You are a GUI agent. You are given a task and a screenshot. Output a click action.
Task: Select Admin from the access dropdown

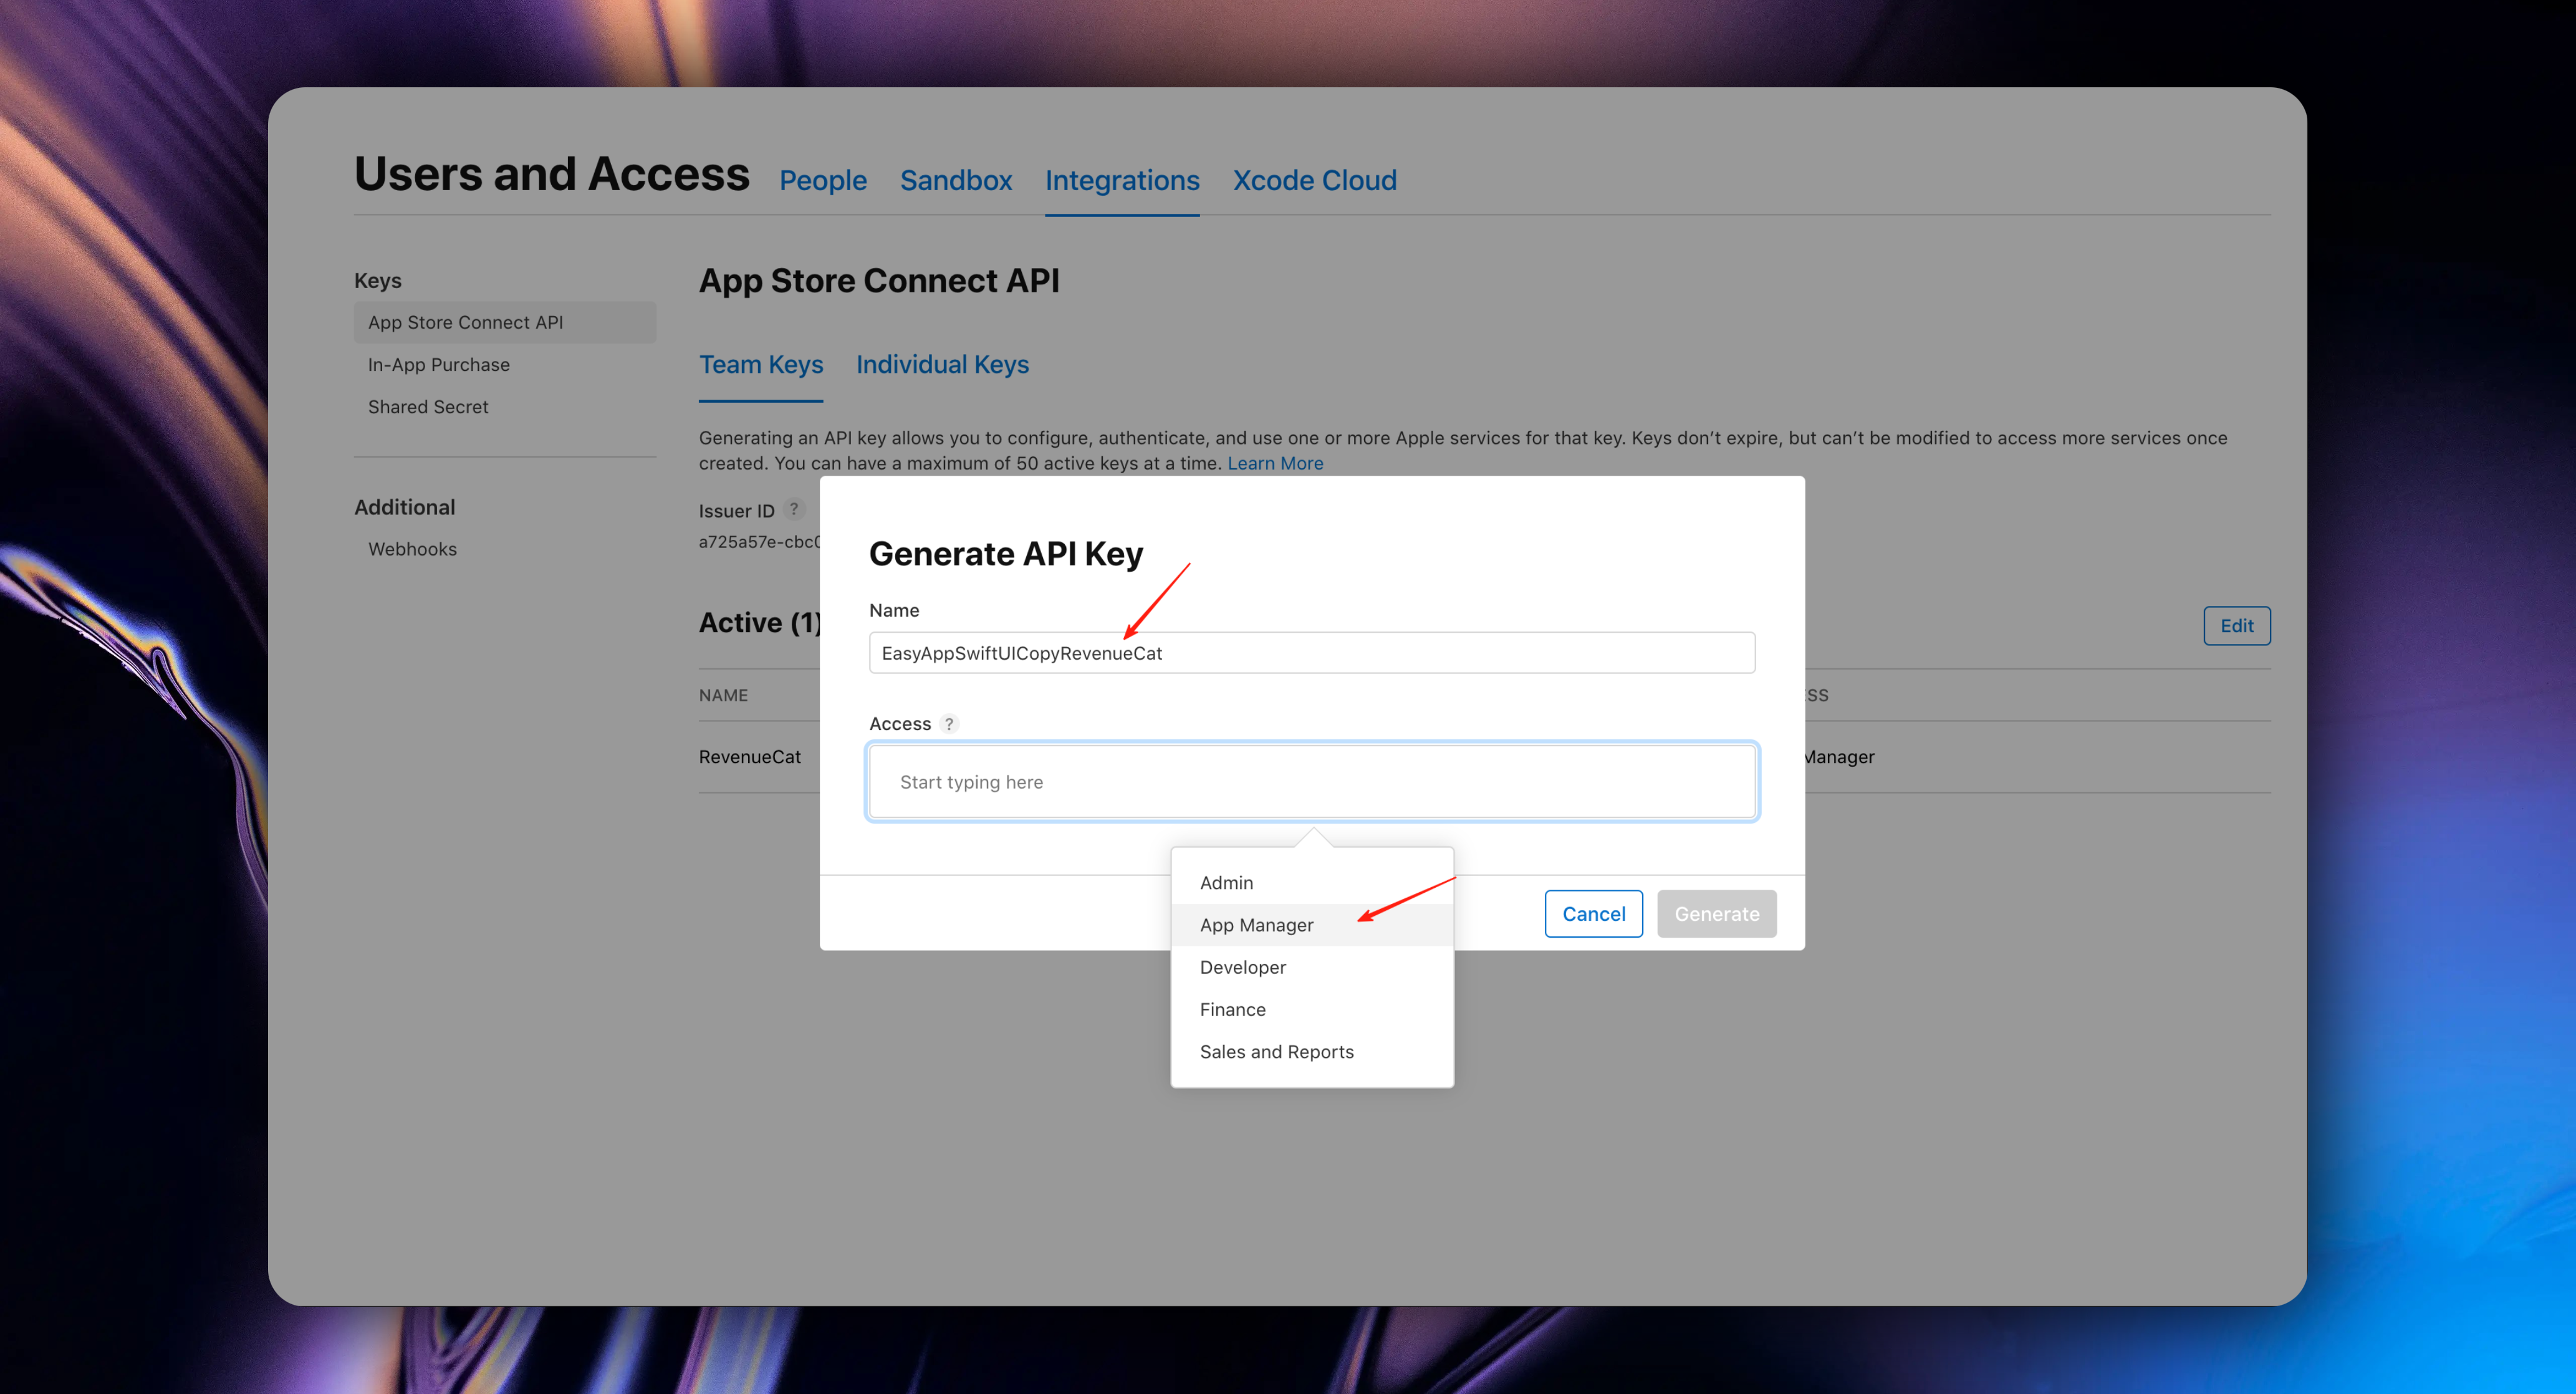click(1226, 882)
